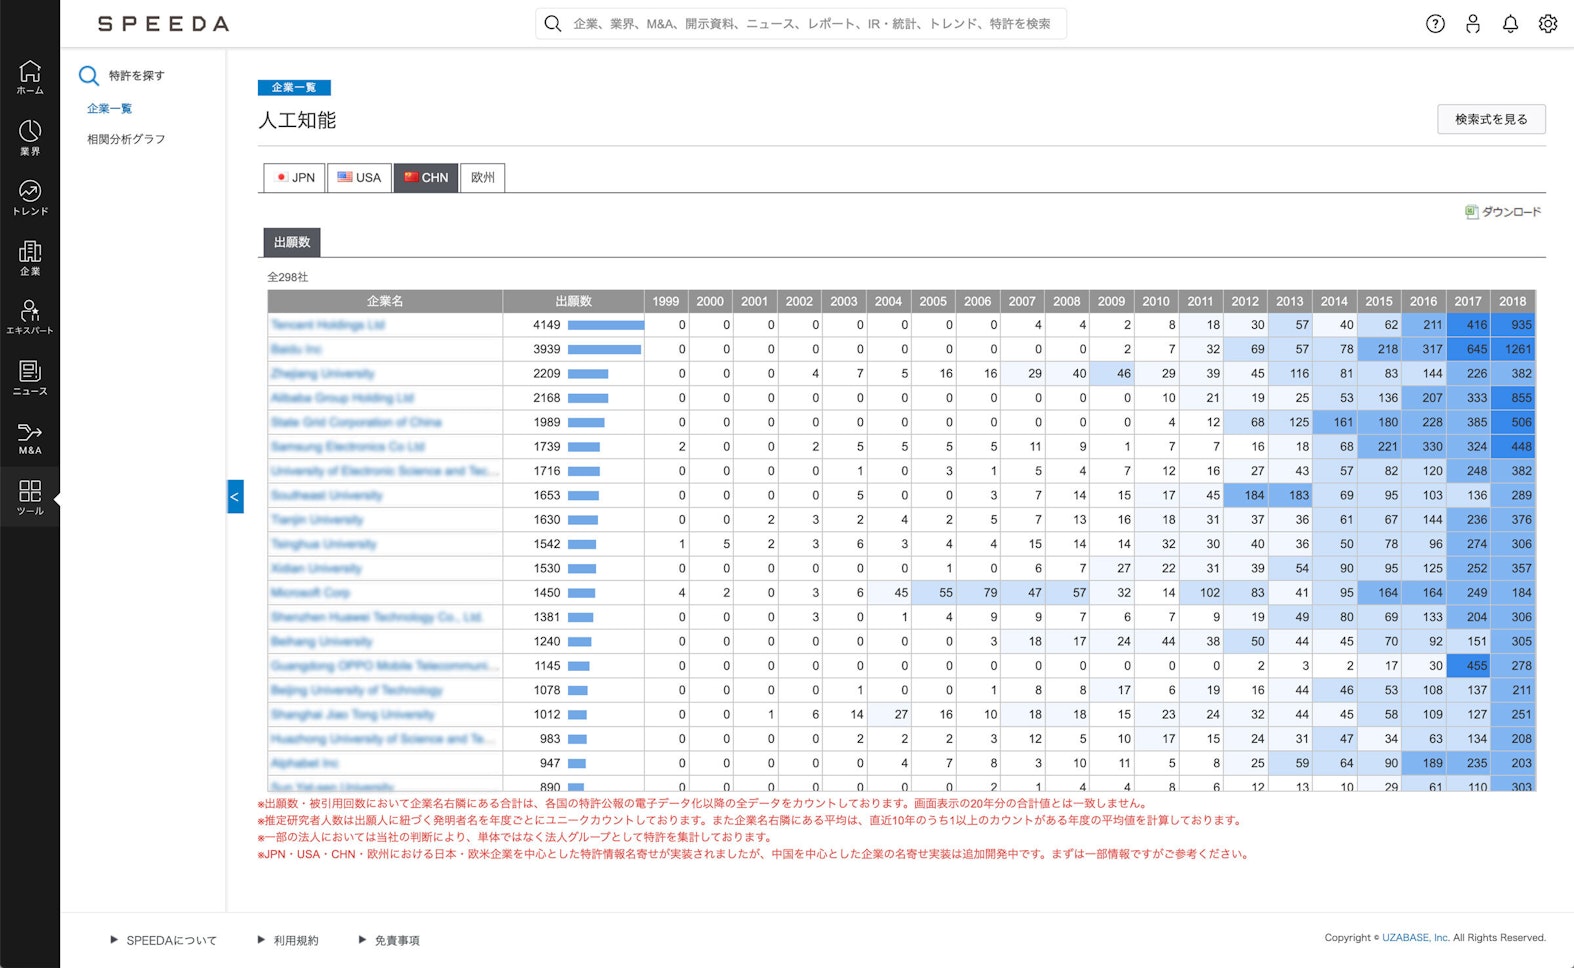Click the 検索式を見る button
Screen dimensions: 1574x968
(x=1491, y=119)
